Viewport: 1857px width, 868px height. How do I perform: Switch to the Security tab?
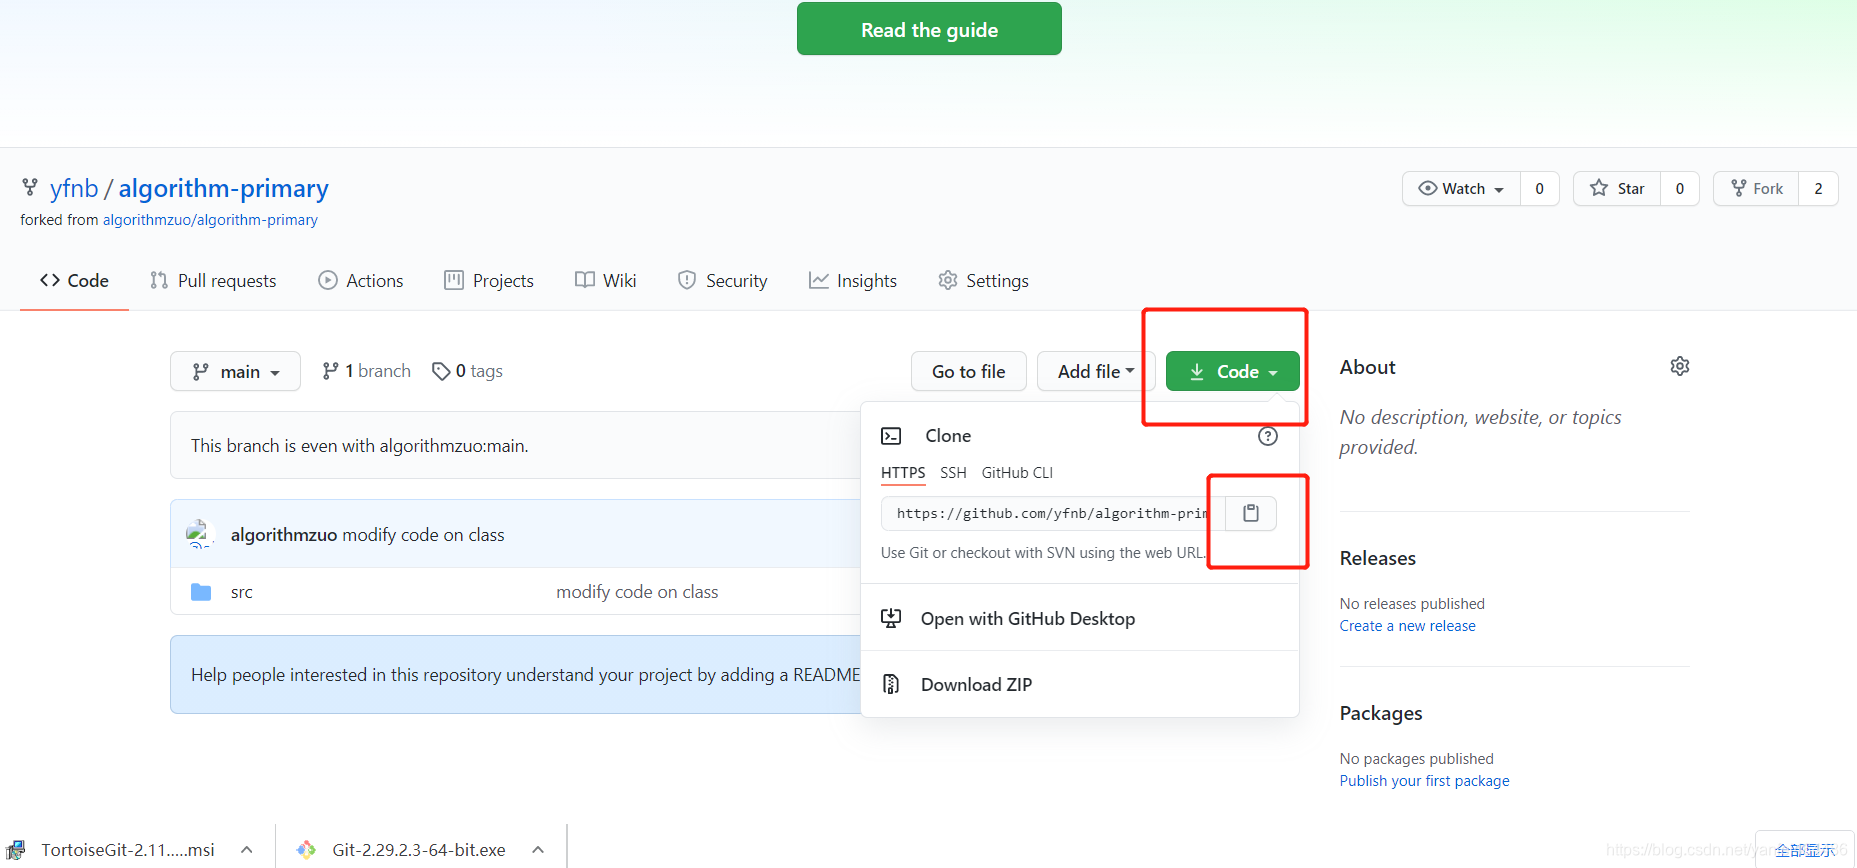(x=723, y=281)
